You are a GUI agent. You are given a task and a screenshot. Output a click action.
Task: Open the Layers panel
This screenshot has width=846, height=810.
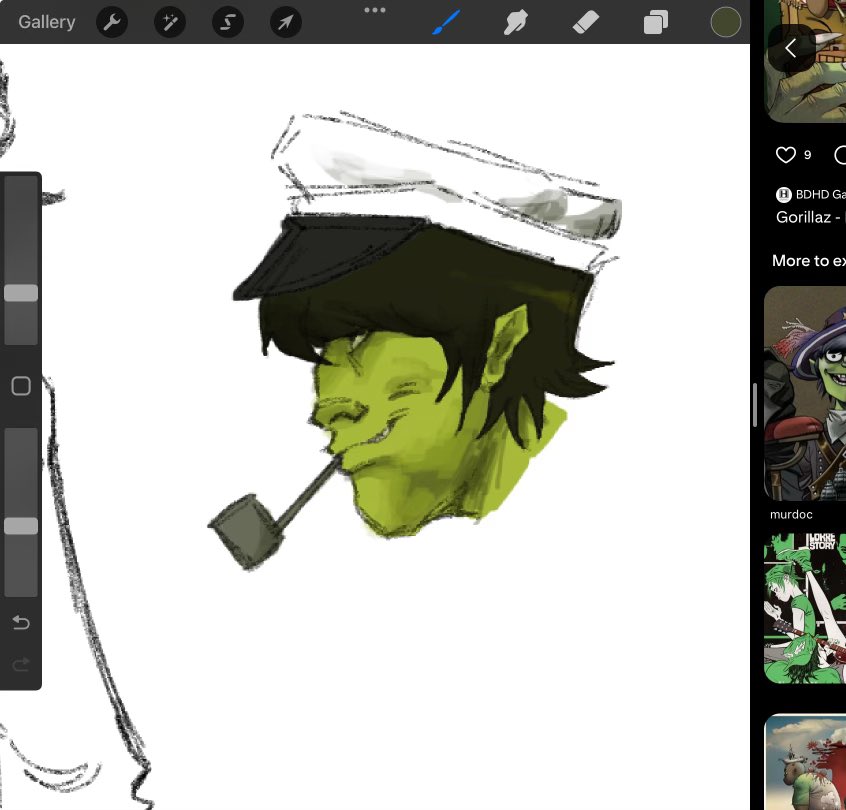pyautogui.click(x=656, y=23)
